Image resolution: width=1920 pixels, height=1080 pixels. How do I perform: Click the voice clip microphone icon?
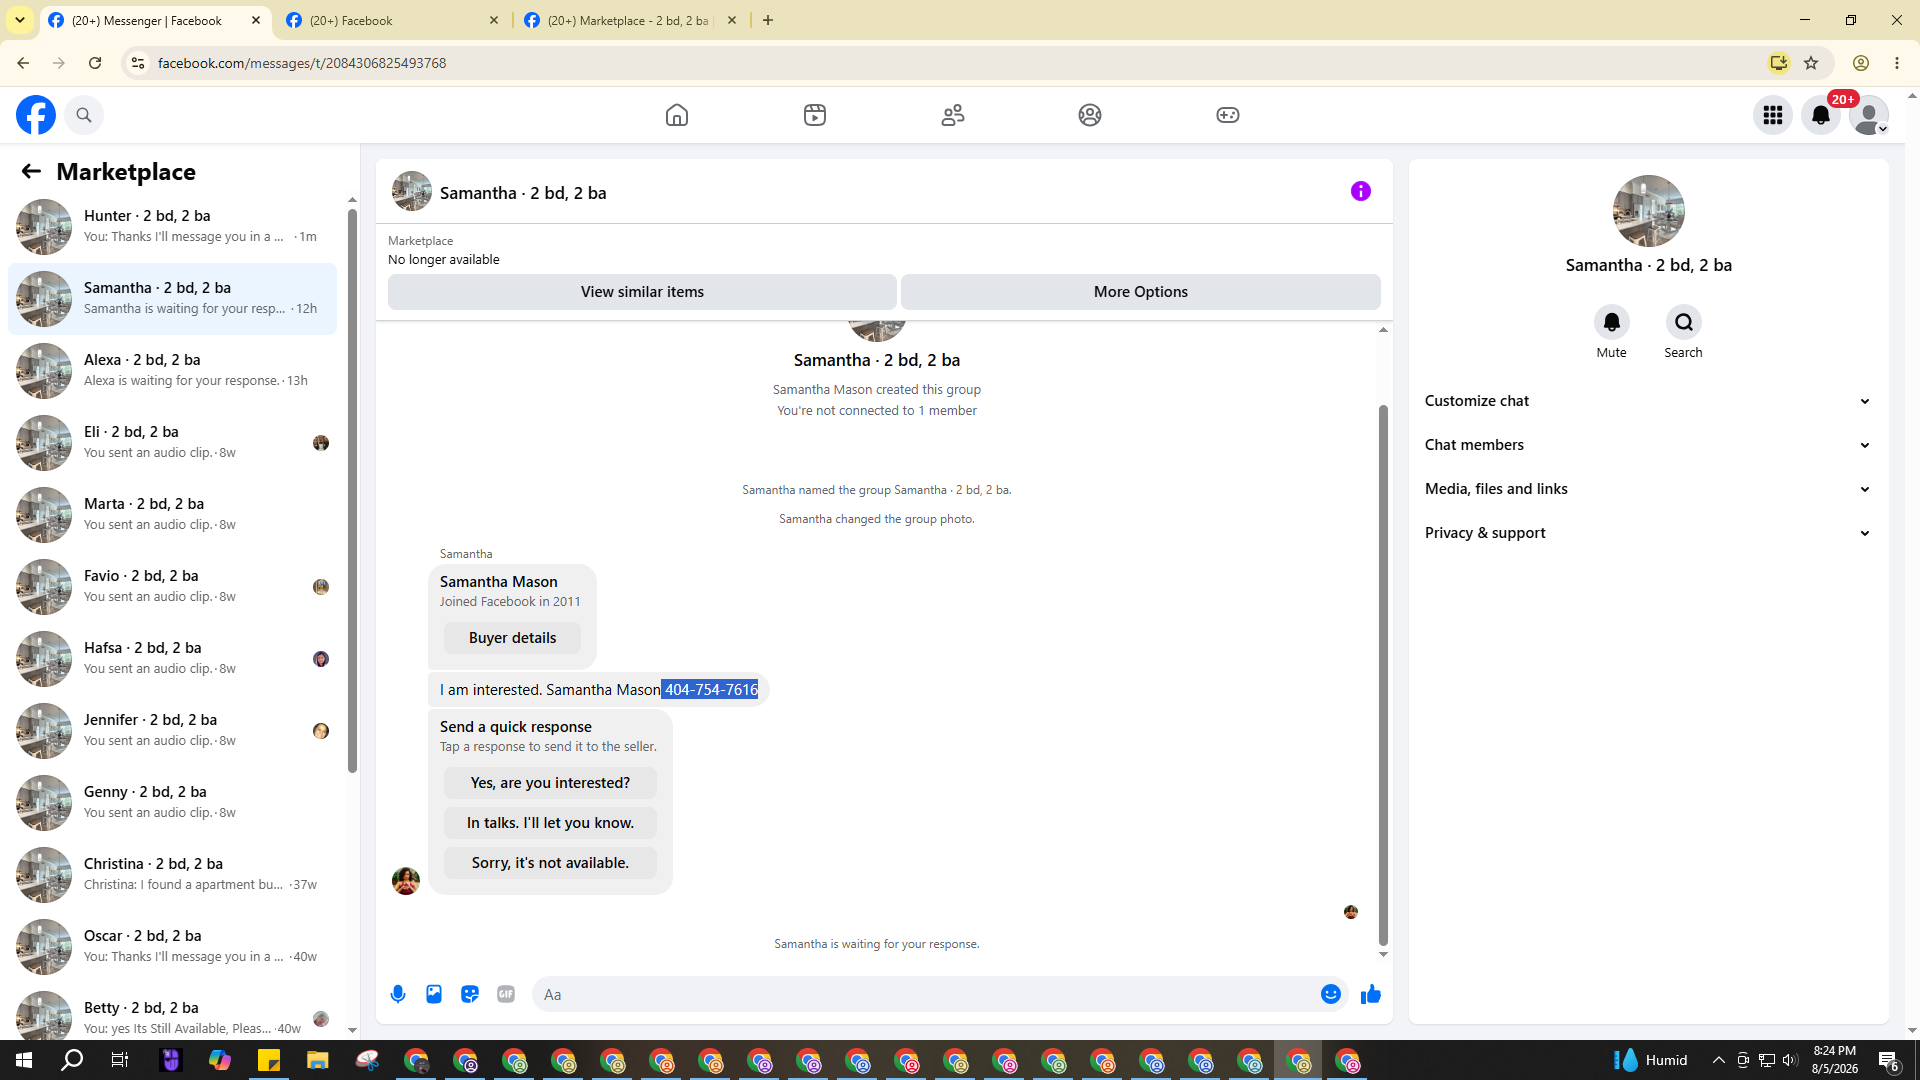tap(398, 994)
